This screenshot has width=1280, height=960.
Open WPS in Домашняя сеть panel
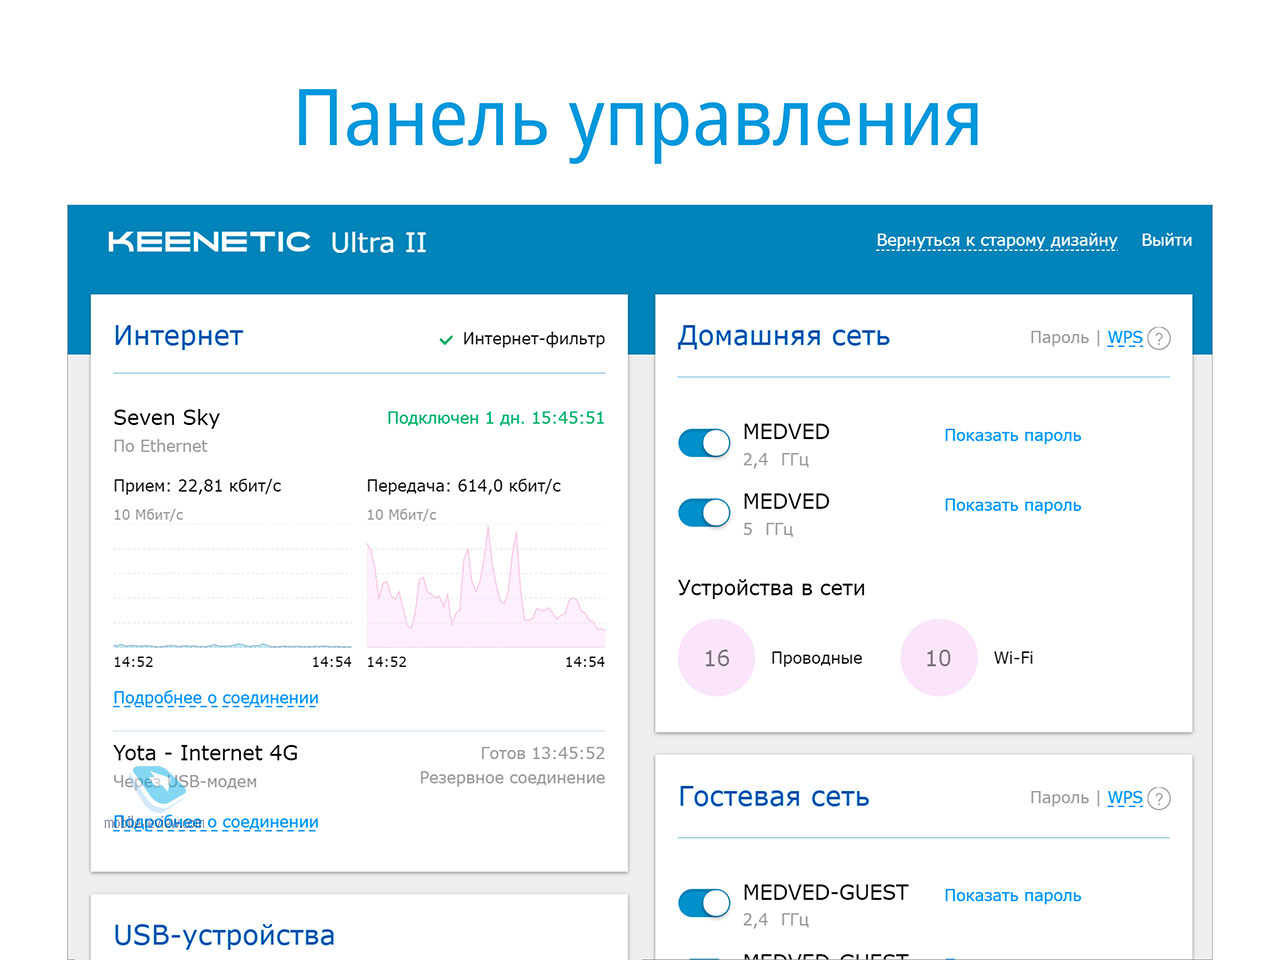click(x=1124, y=338)
